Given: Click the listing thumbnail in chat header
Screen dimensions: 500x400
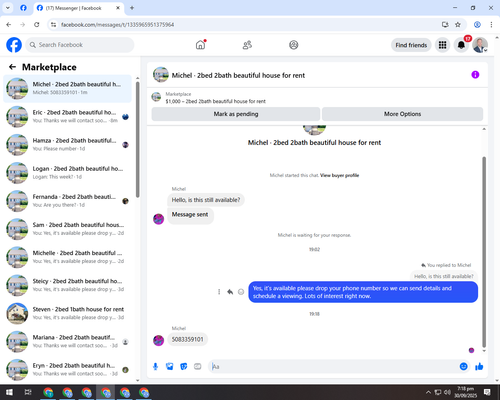Looking at the screenshot, I should tap(161, 75).
